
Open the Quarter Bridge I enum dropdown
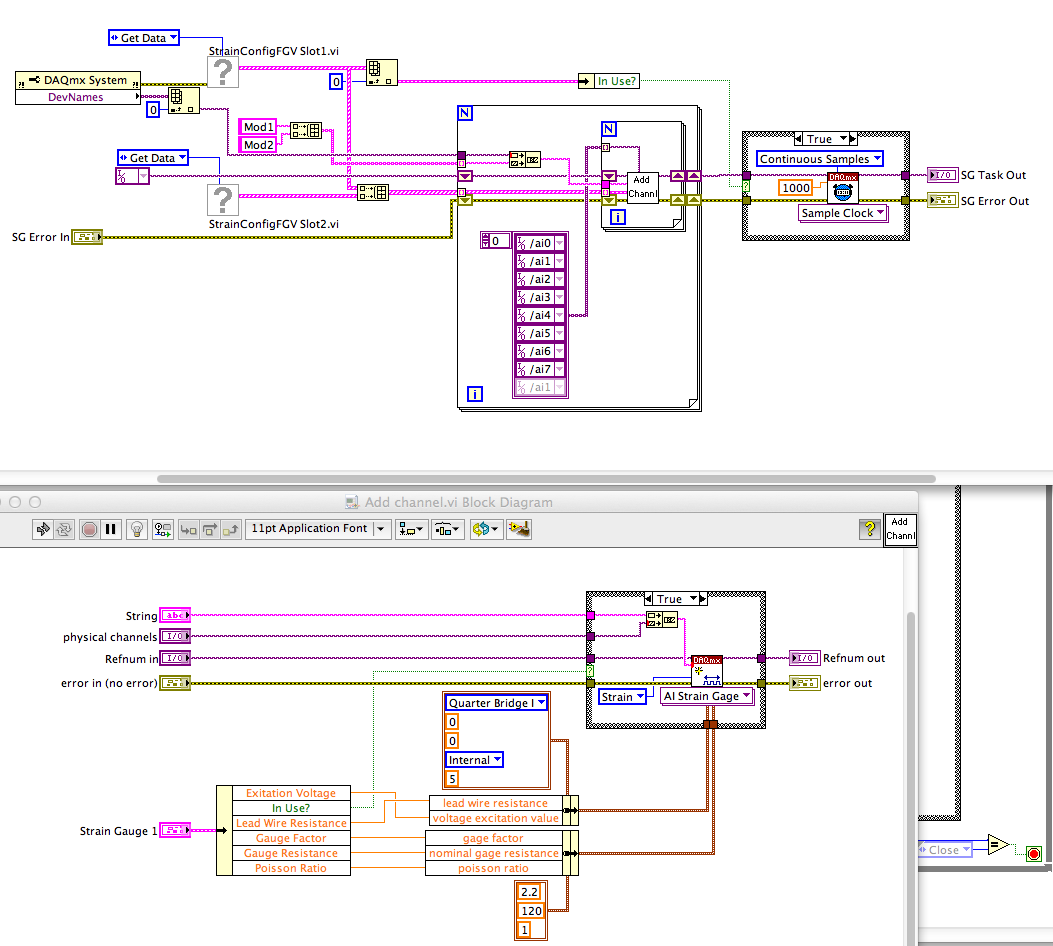496,703
